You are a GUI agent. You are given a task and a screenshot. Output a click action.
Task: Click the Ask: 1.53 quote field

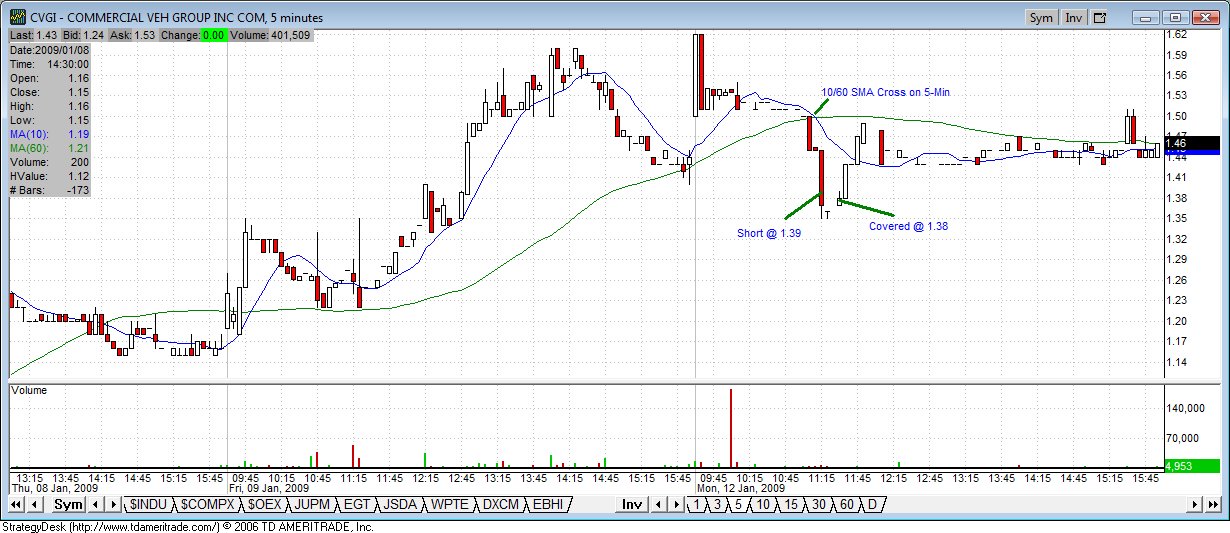(132, 35)
